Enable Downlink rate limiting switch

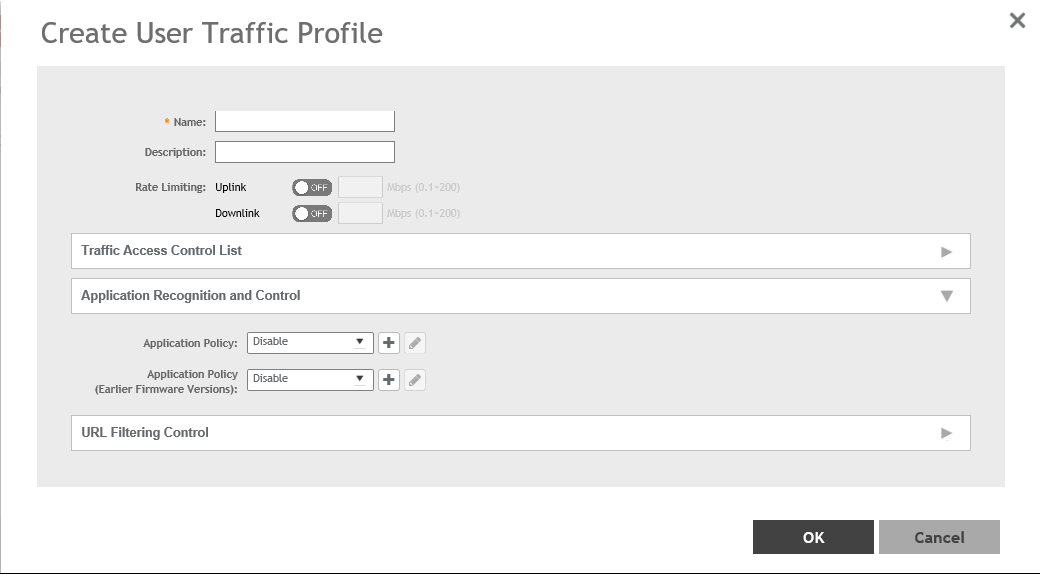pos(312,213)
